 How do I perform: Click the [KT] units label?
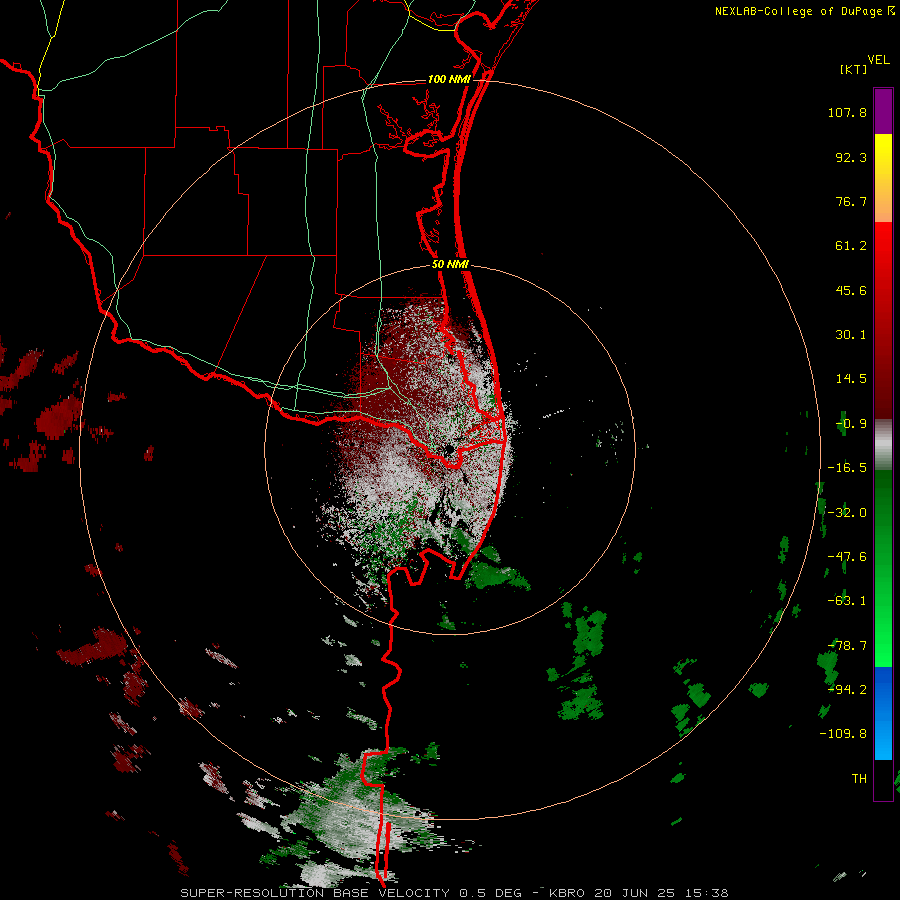click(854, 69)
